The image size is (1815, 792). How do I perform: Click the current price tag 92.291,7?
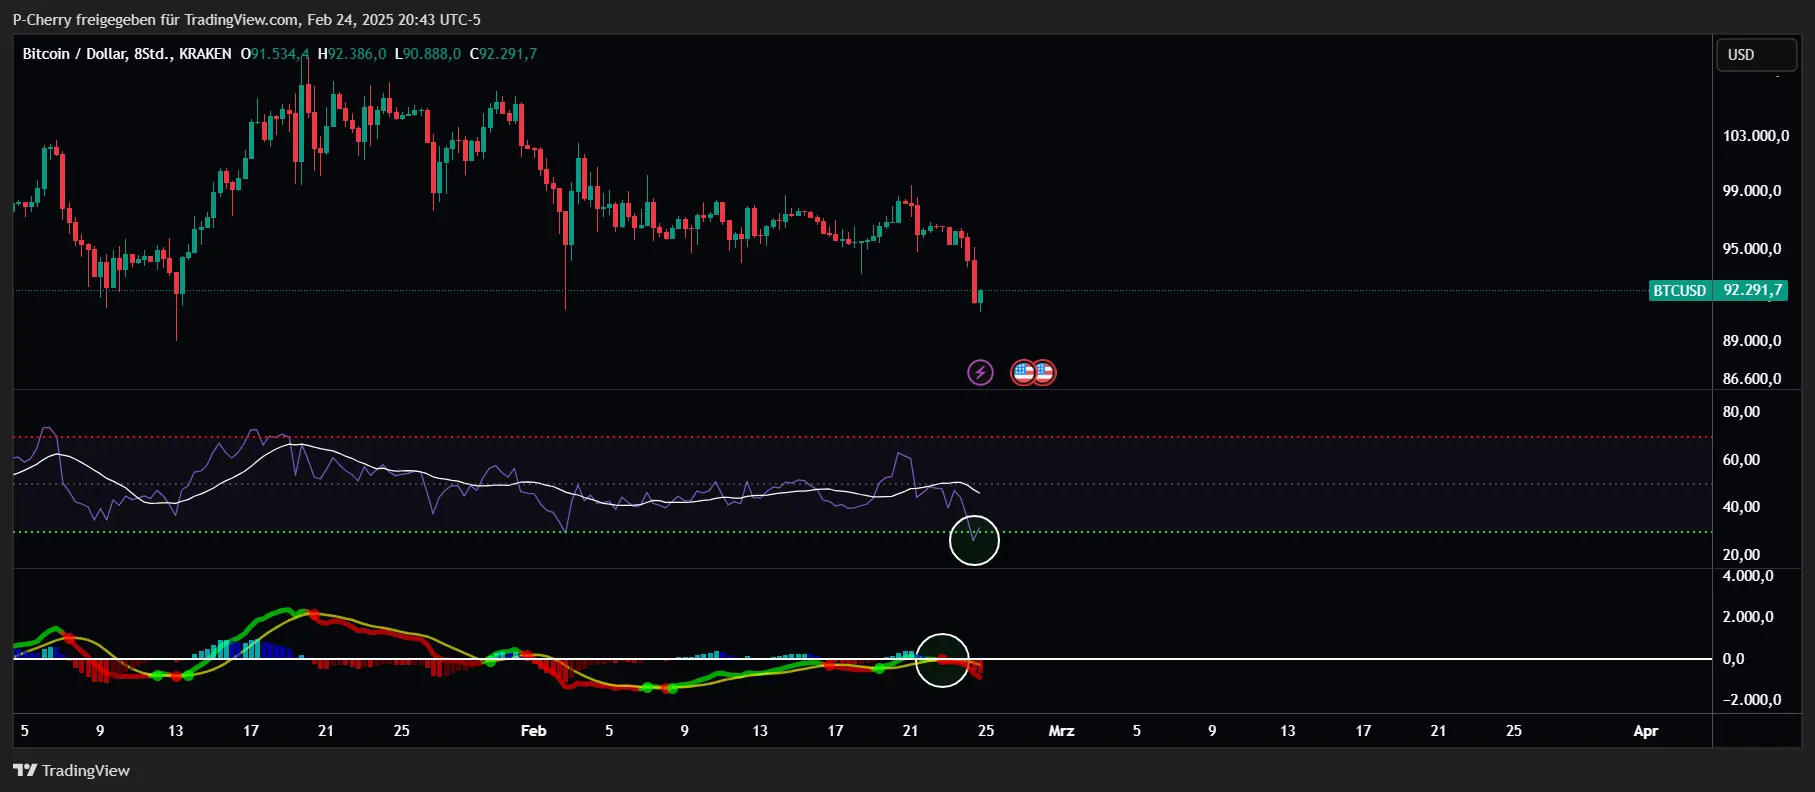point(1750,291)
